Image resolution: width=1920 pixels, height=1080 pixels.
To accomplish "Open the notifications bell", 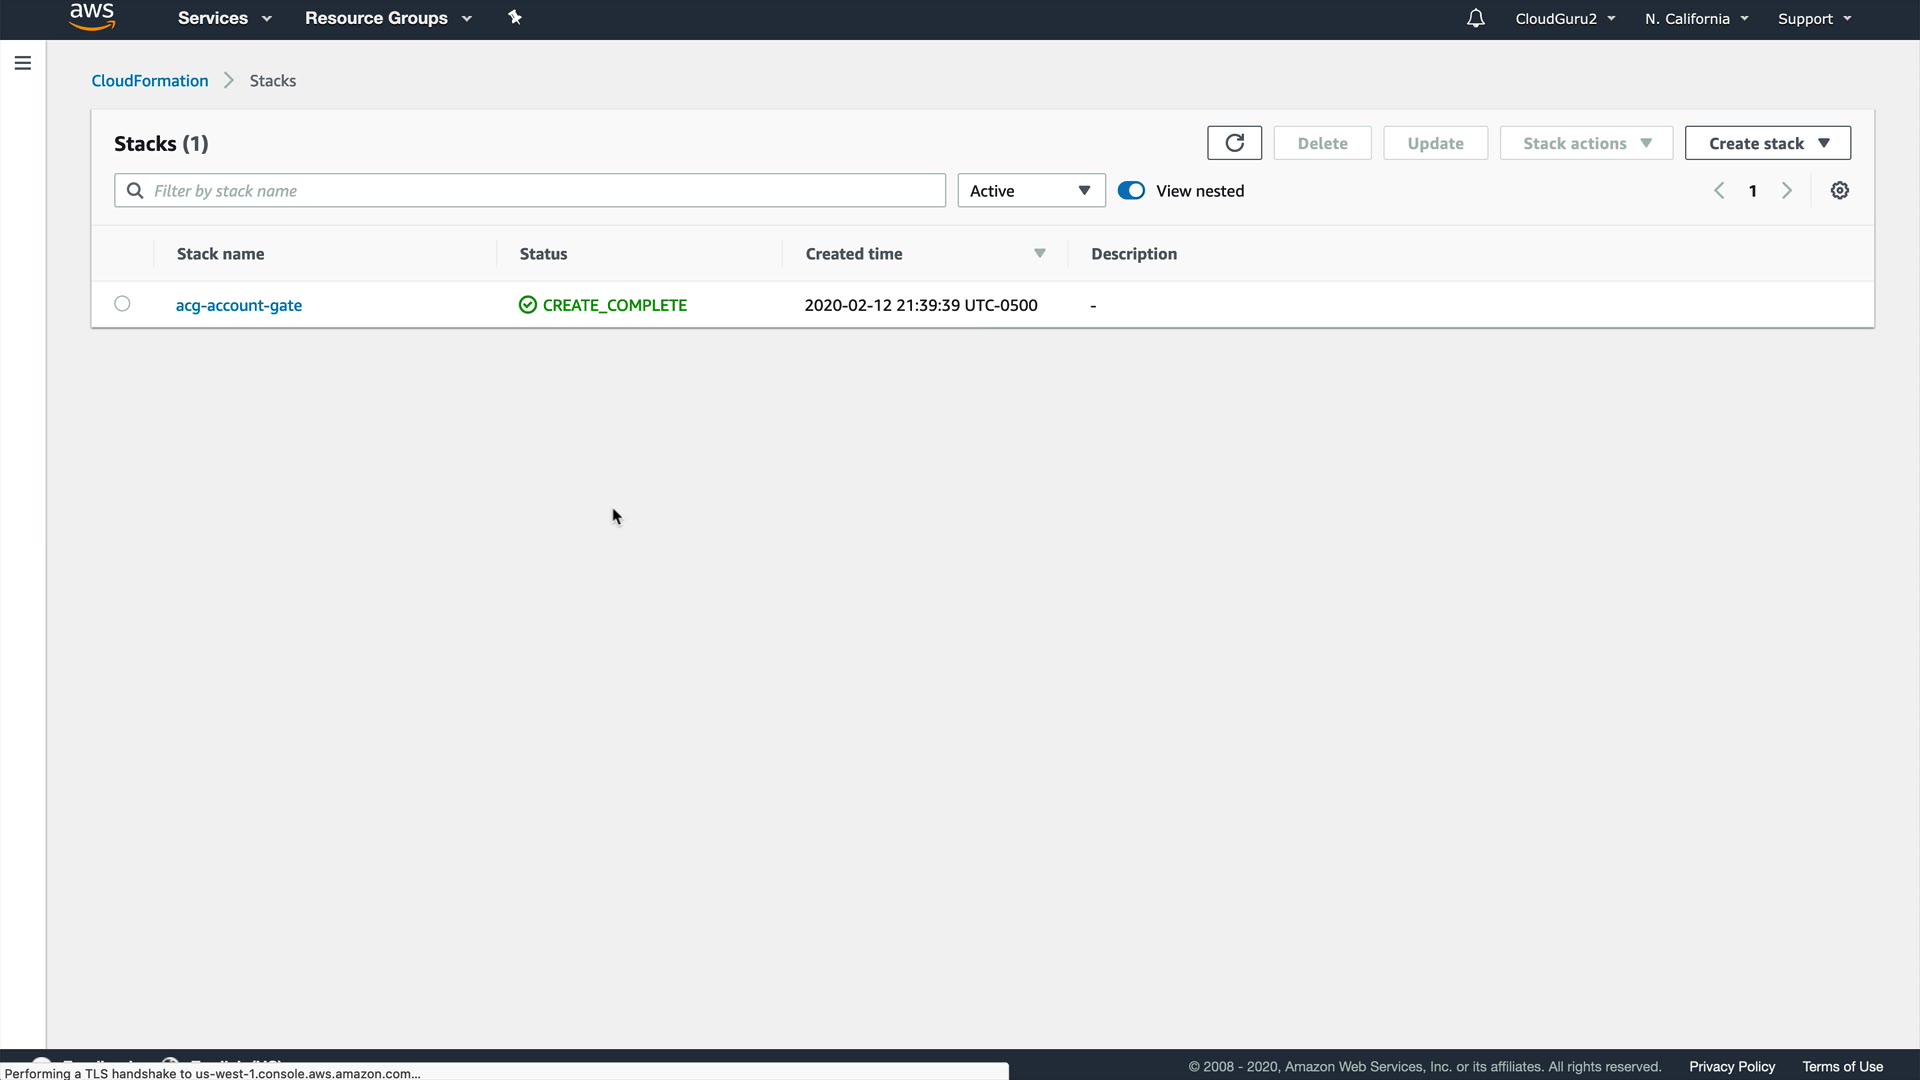I will [1475, 18].
